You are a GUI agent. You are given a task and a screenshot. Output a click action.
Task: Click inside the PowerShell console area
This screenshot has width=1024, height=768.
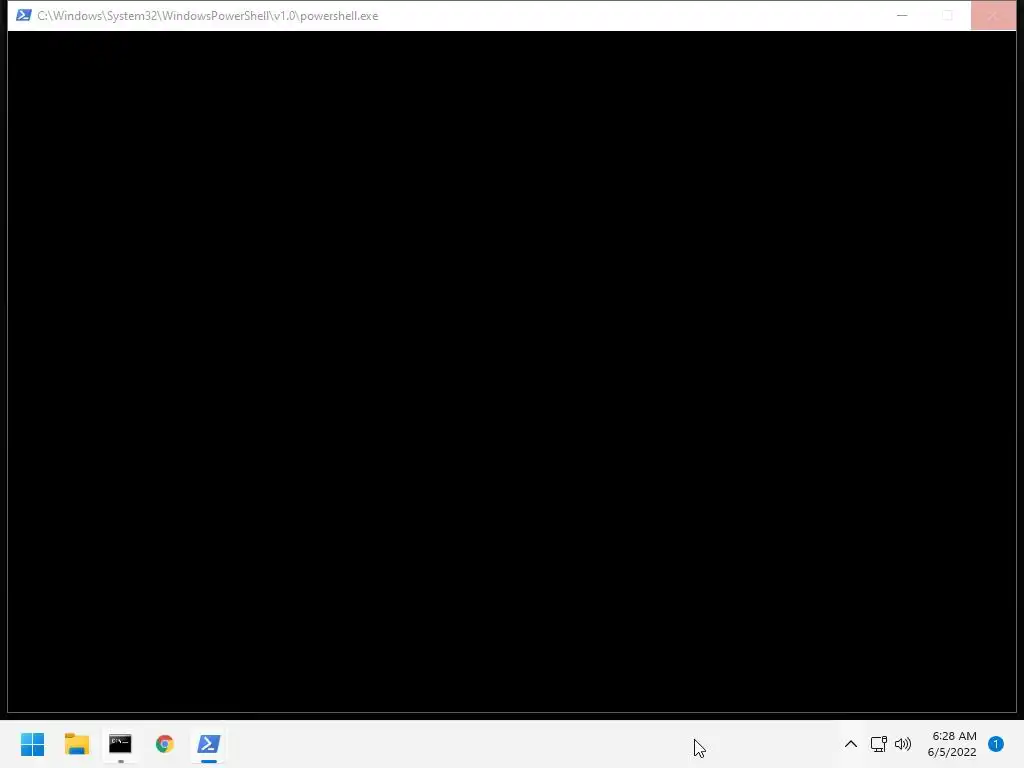point(512,371)
